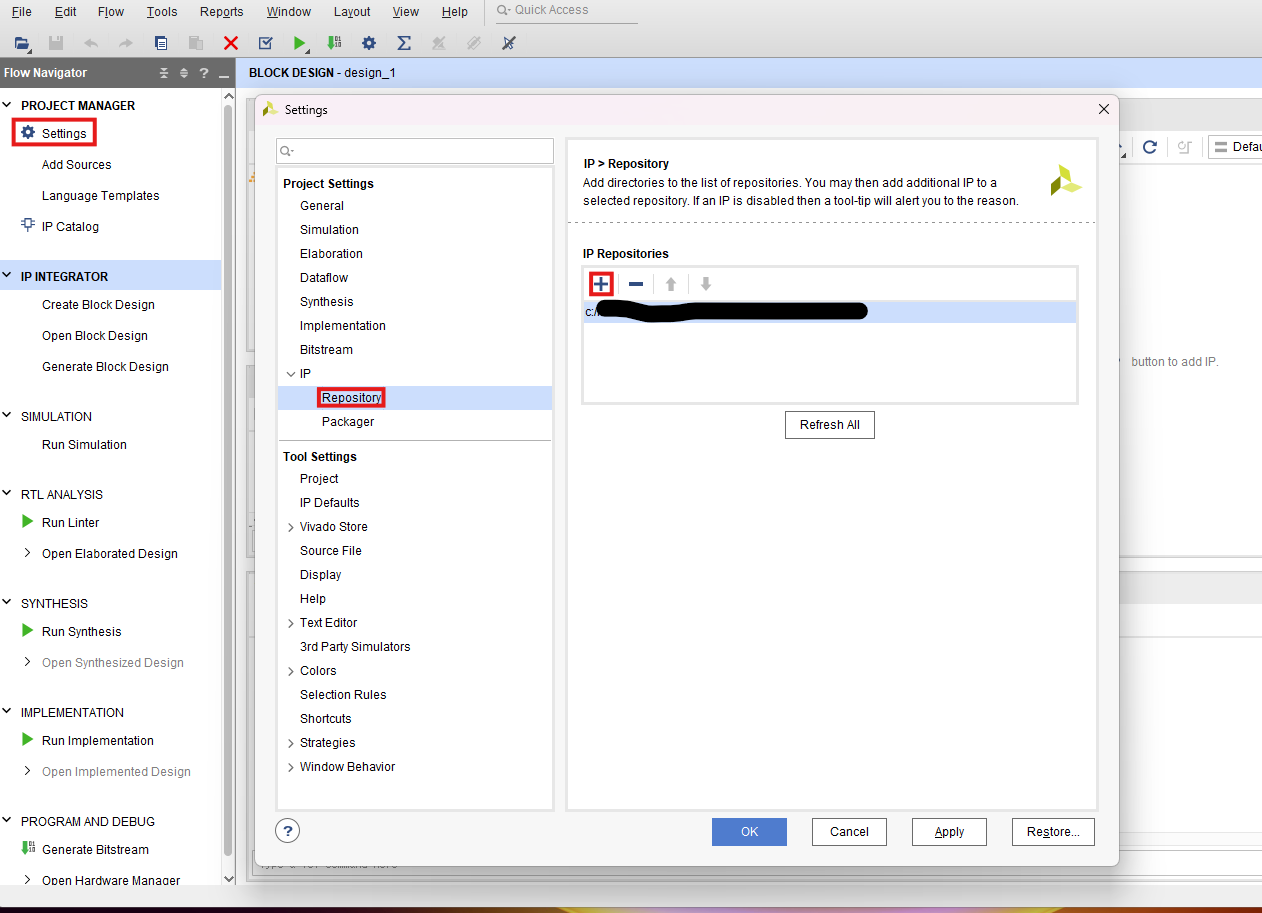Collapse all sections in Flow Navigator header
This screenshot has width=1262, height=913.
coord(164,73)
